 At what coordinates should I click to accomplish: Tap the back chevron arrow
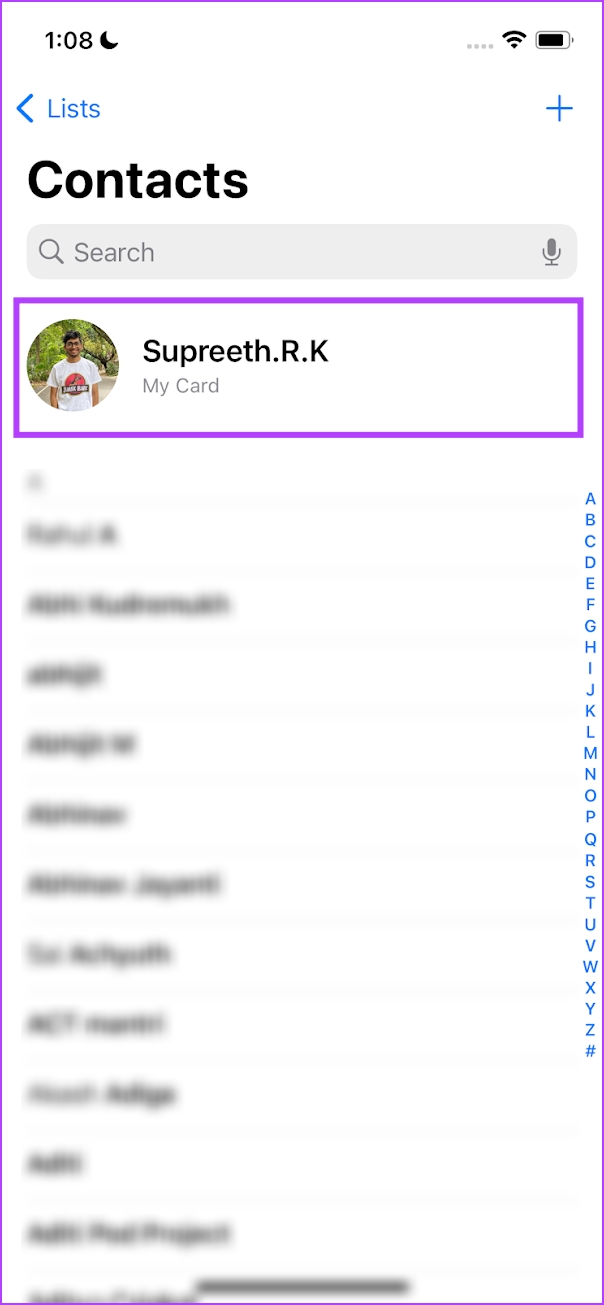[26, 109]
